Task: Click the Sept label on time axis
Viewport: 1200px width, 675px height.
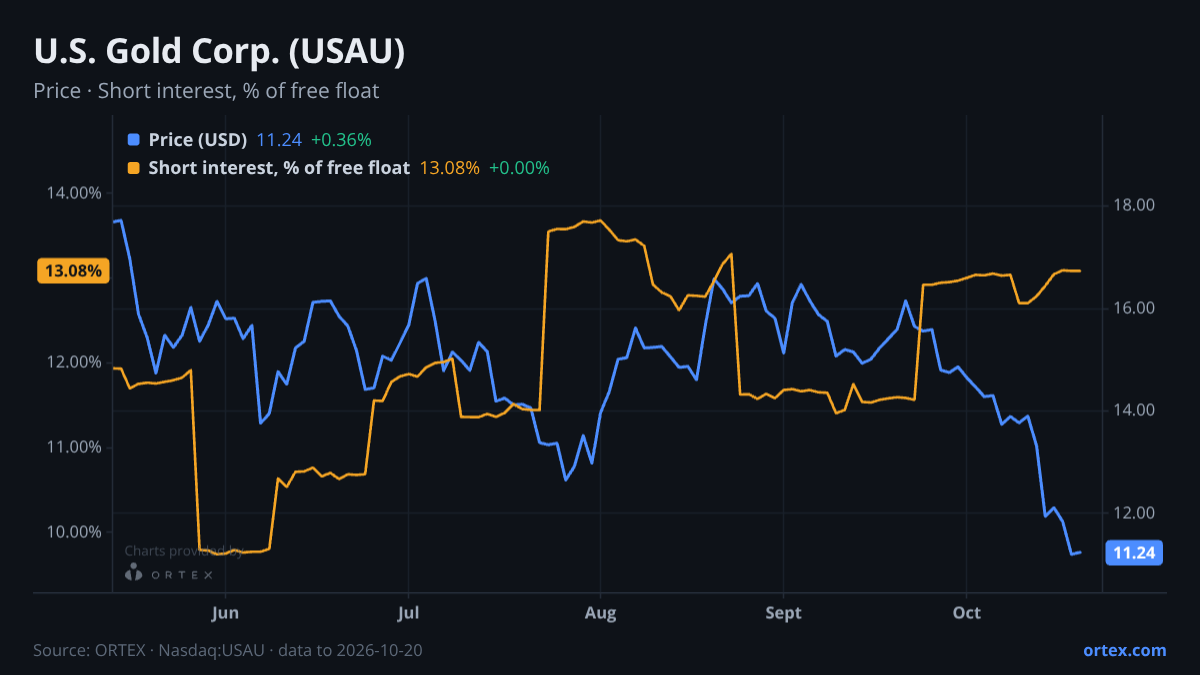Action: click(783, 613)
